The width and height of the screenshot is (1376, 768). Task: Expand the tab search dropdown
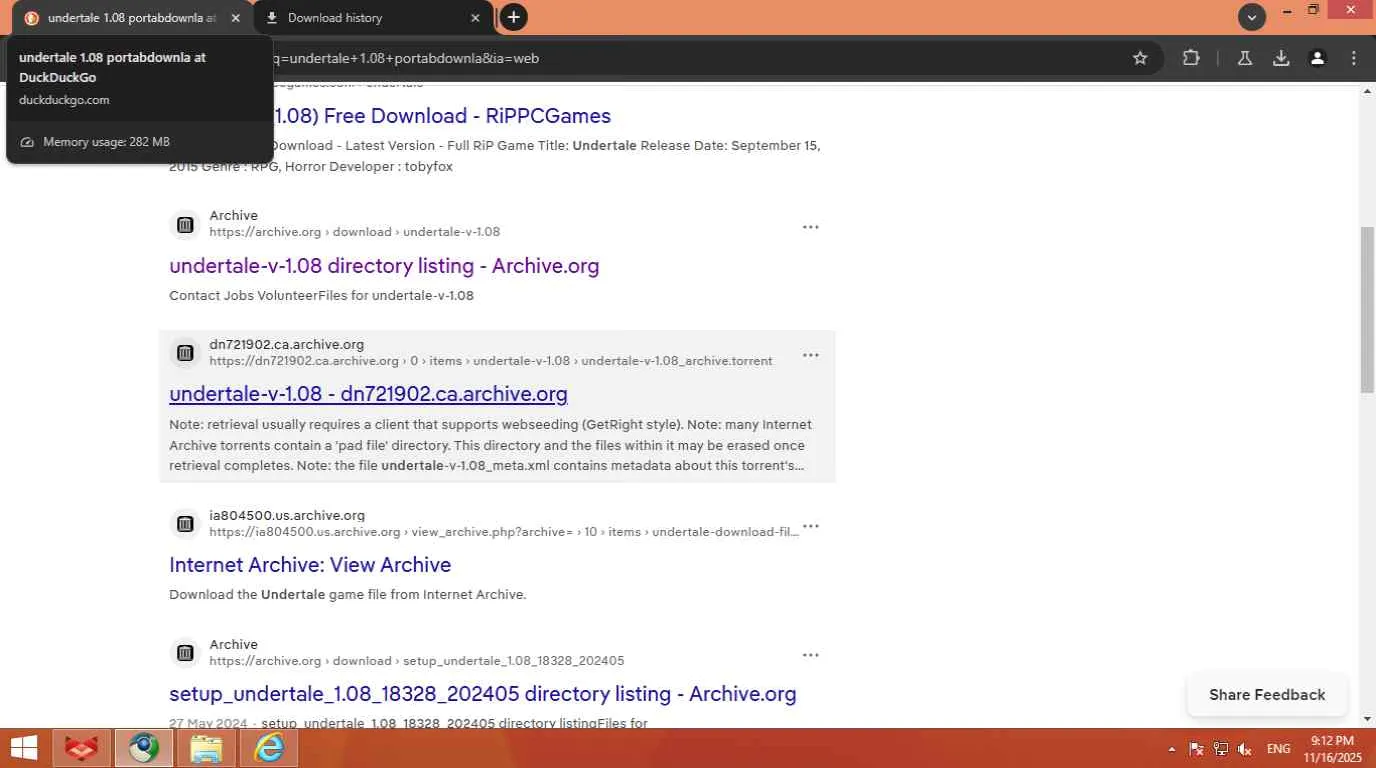tap(1251, 17)
